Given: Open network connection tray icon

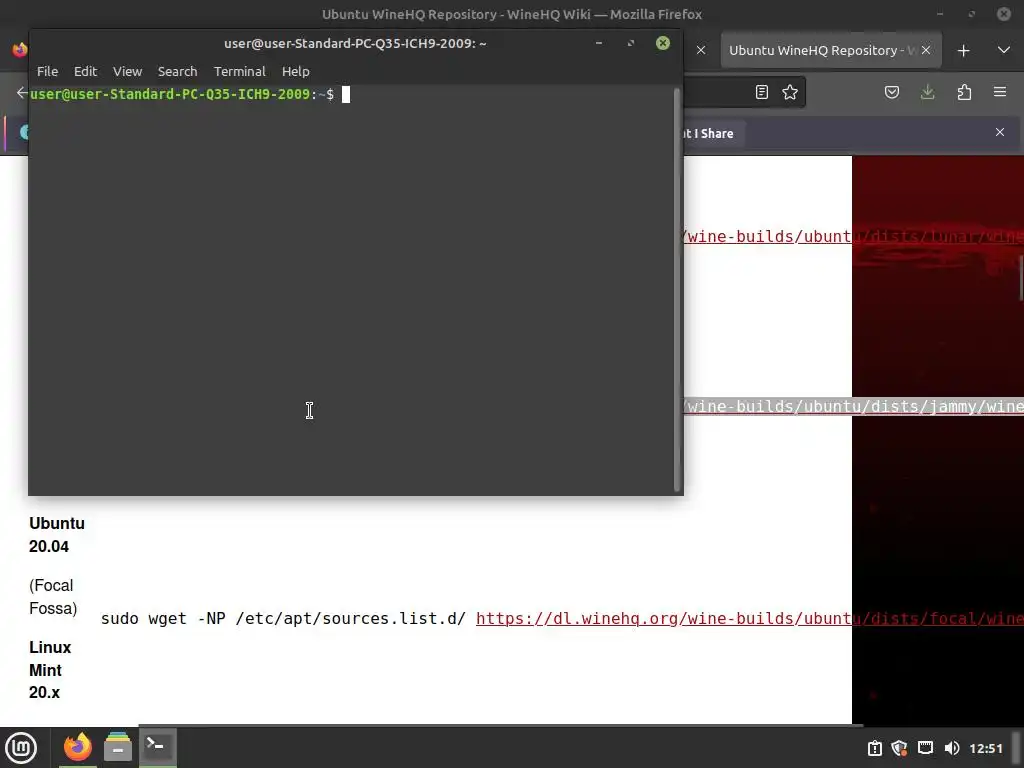Looking at the screenshot, I should pyautogui.click(x=925, y=748).
